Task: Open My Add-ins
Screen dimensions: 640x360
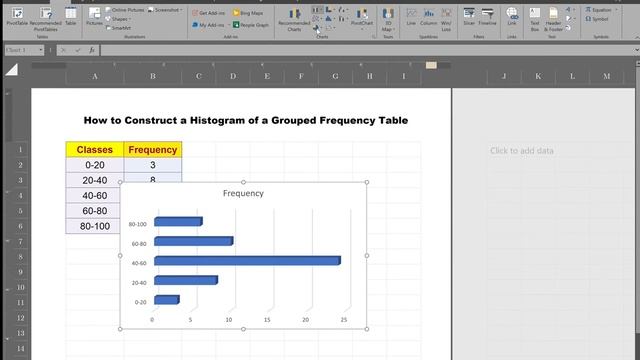Action: [x=209, y=25]
